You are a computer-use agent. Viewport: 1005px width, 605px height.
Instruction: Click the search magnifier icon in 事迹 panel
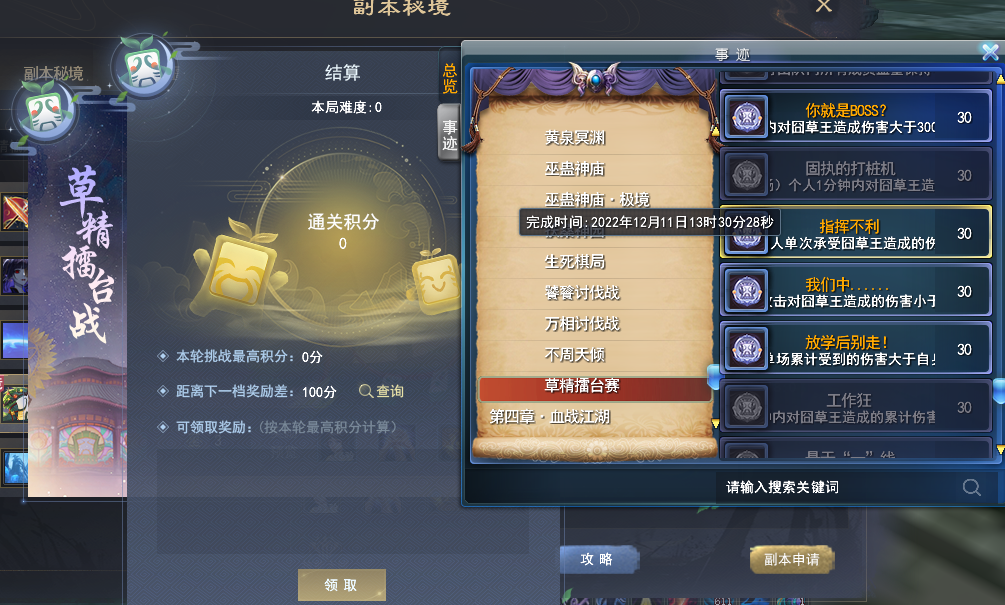tap(972, 487)
